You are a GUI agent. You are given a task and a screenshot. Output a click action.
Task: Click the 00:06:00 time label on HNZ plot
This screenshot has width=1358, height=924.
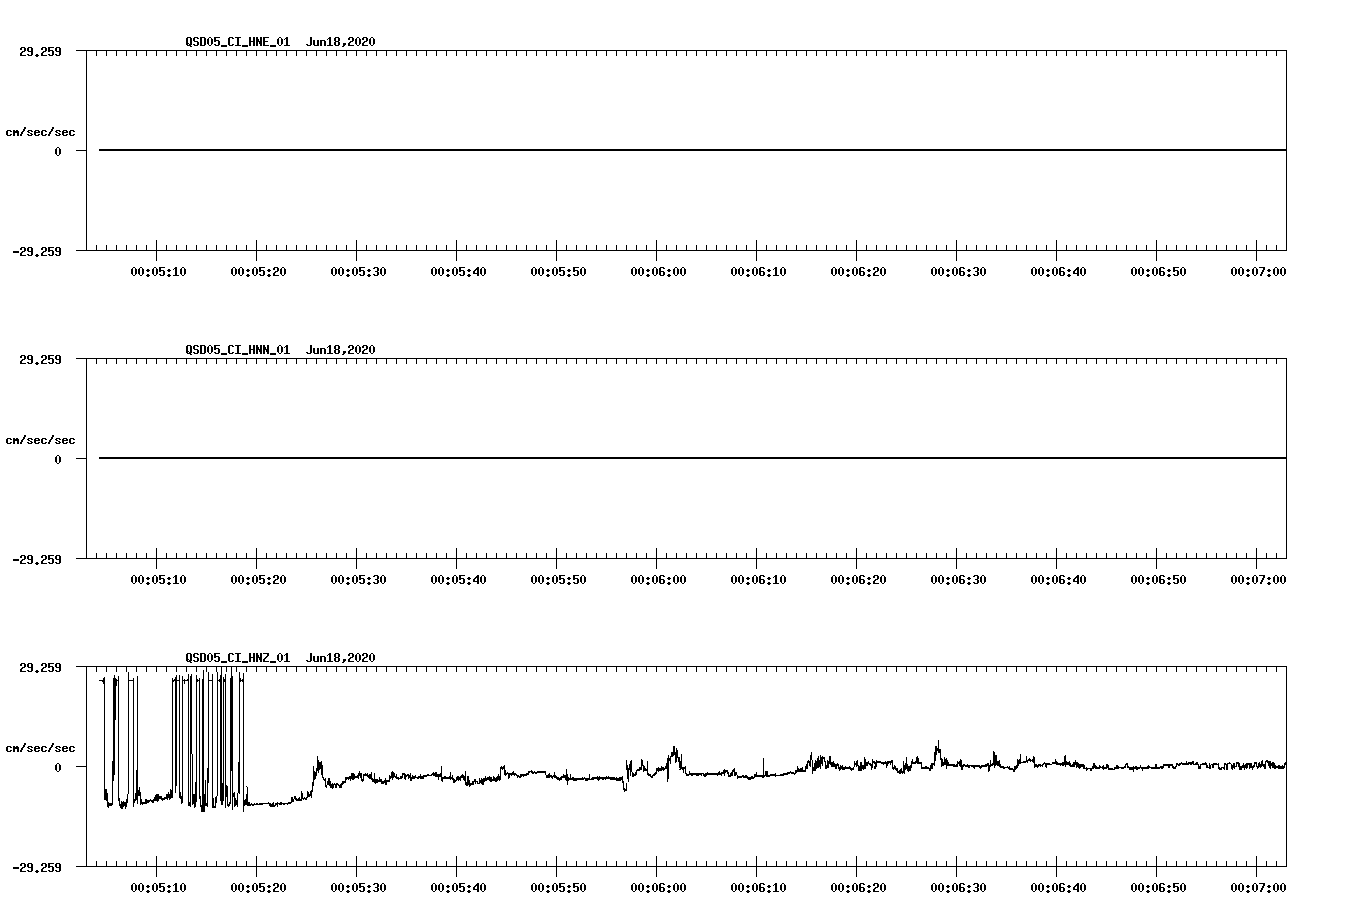point(658,888)
